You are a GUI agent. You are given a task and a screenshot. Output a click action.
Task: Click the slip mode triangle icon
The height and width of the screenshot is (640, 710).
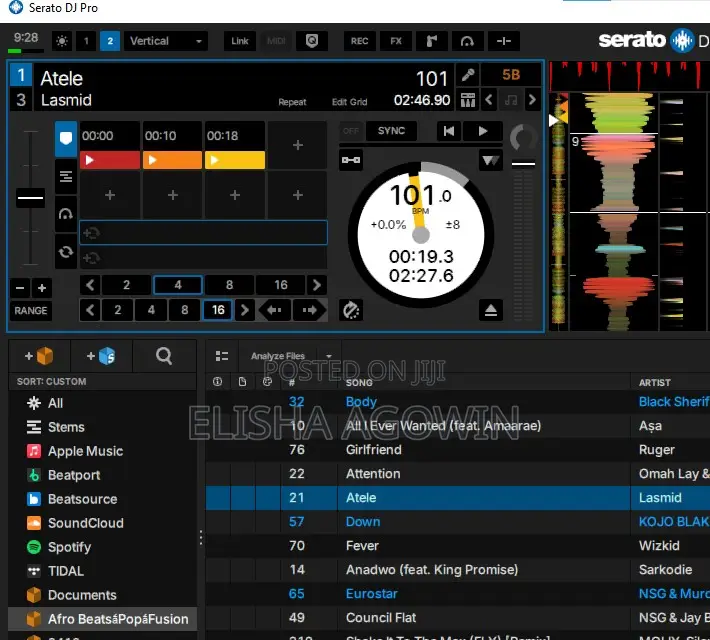[490, 160]
